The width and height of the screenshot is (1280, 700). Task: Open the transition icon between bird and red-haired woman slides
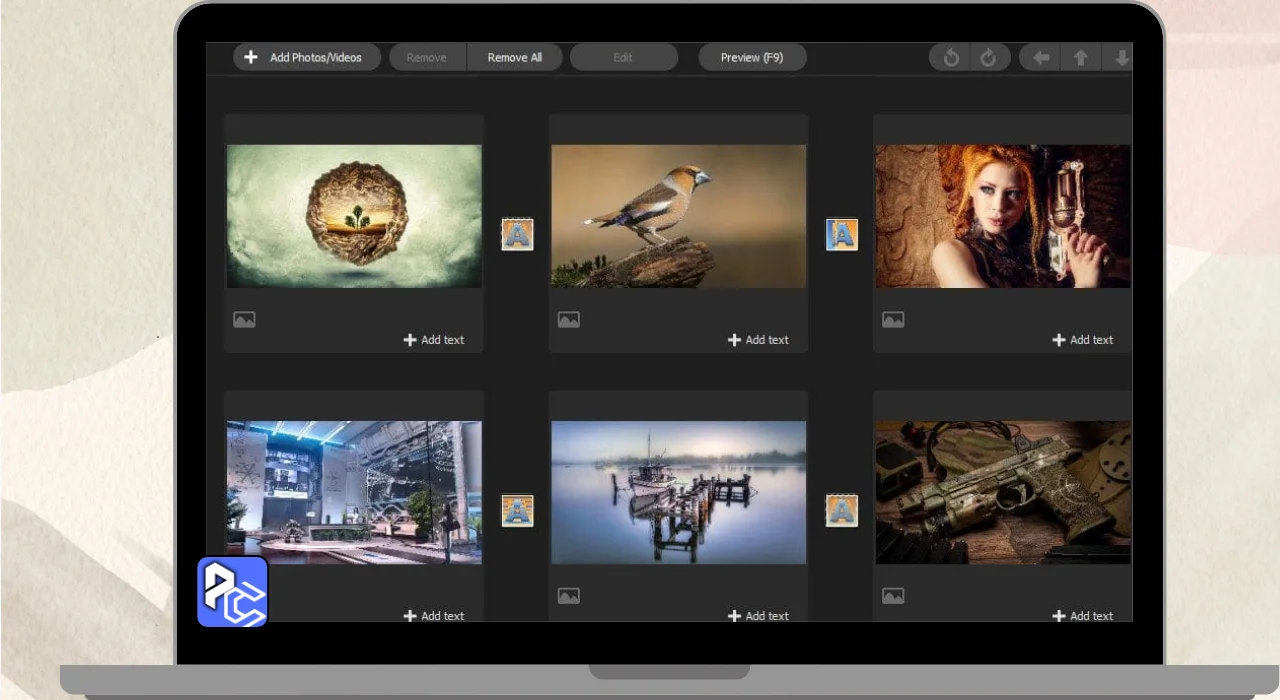point(841,235)
